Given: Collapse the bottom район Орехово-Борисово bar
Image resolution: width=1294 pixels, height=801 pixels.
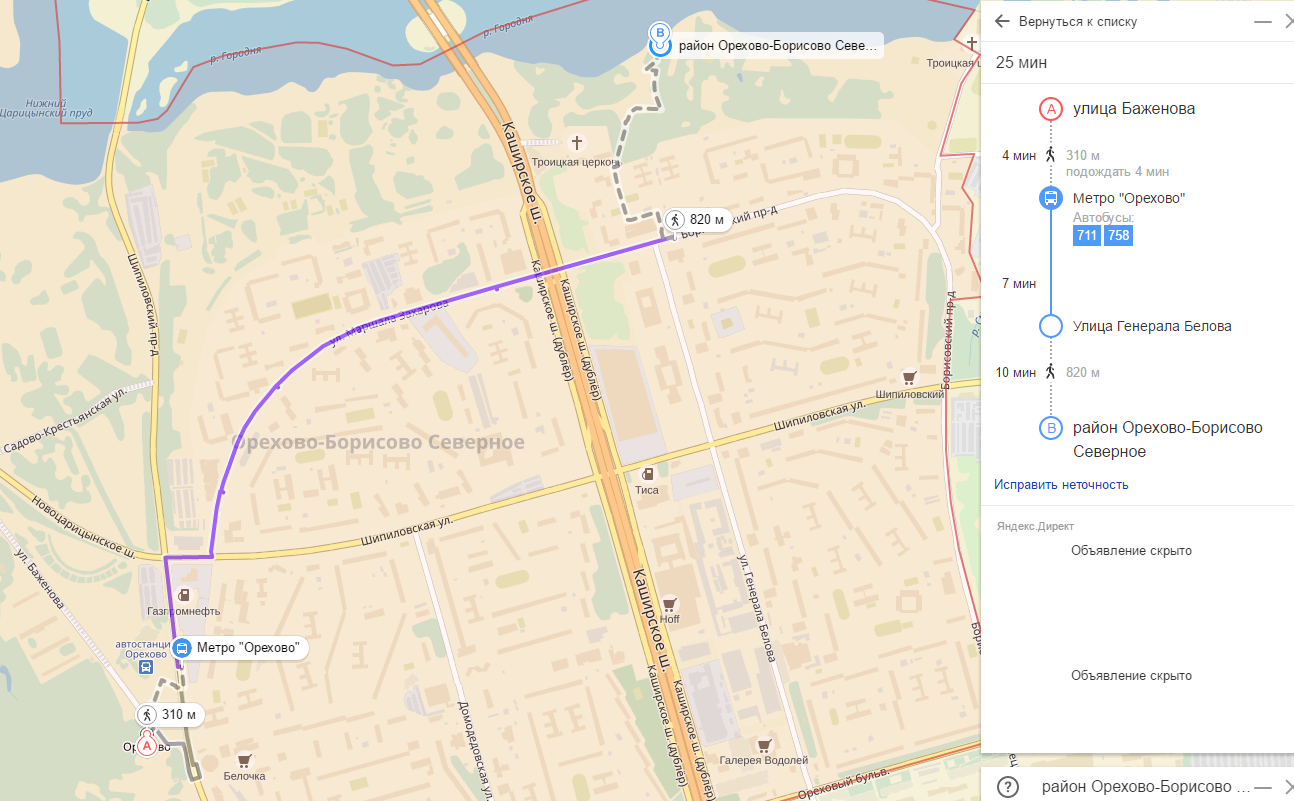Looking at the screenshot, I should (1262, 786).
